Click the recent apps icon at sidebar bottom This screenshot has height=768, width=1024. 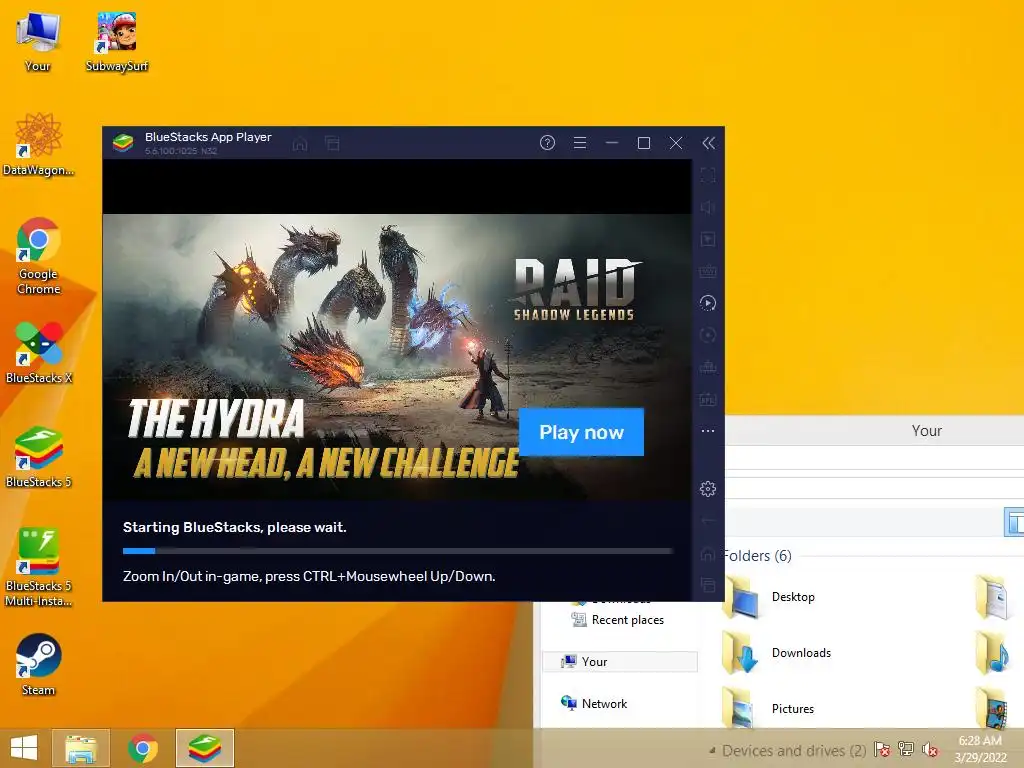click(708, 585)
